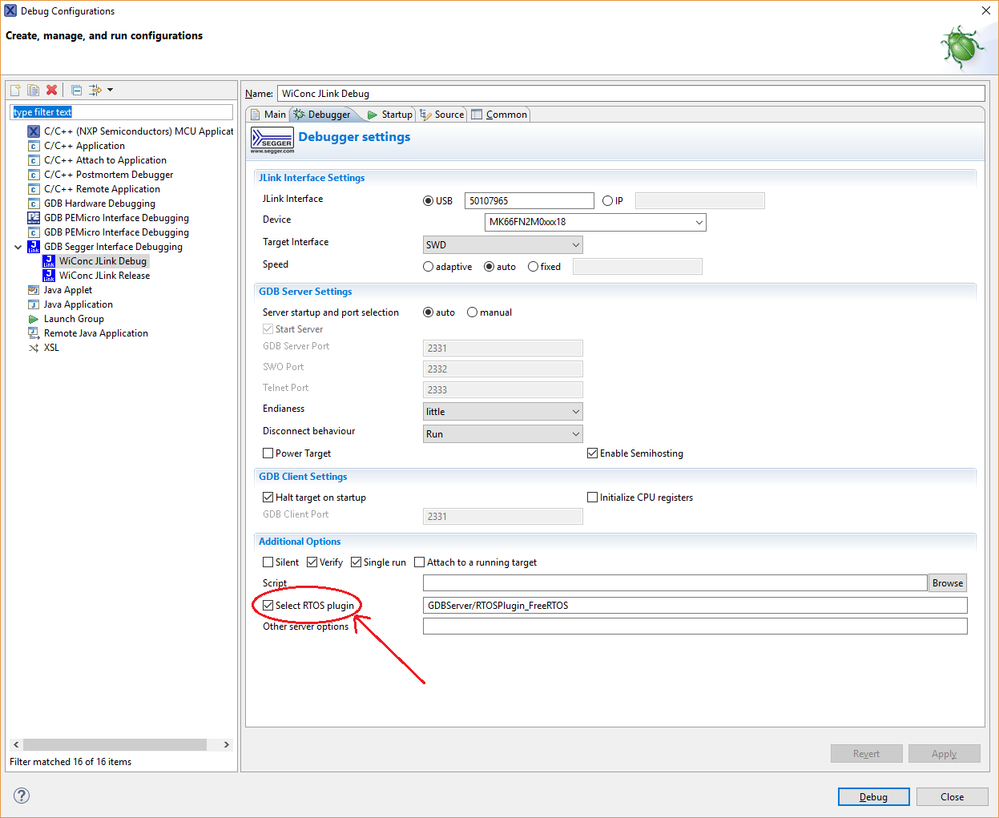This screenshot has width=999, height=818.
Task: Enable the Silent checkbox
Action: click(268, 563)
